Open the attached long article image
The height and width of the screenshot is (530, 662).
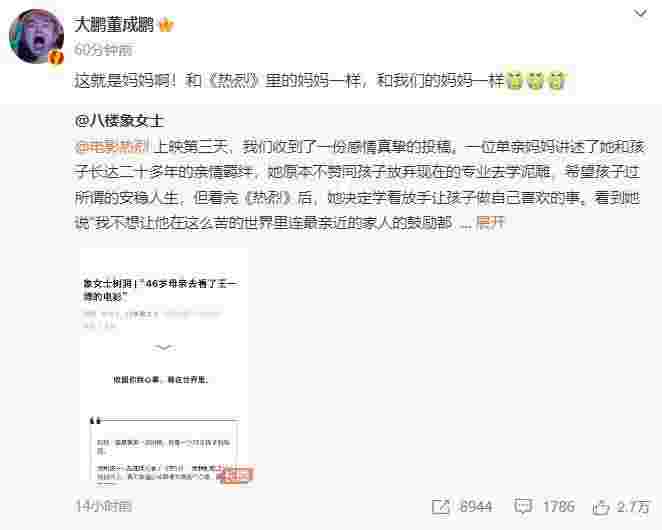[164, 364]
